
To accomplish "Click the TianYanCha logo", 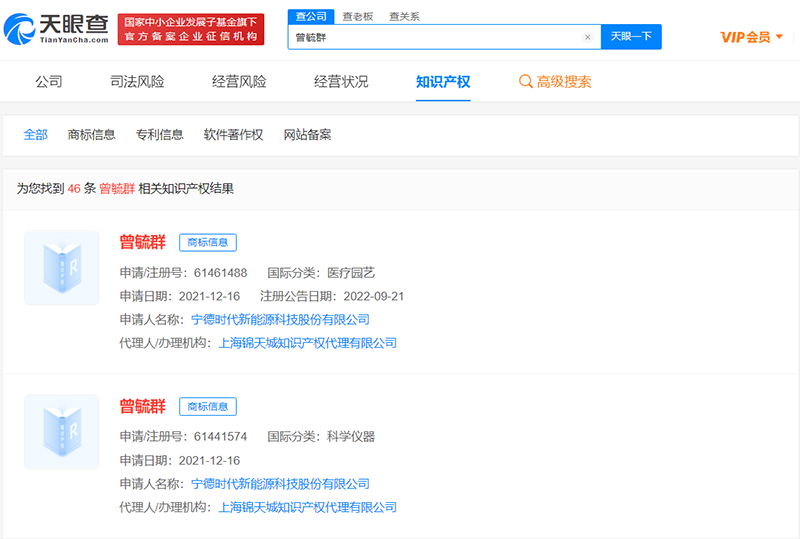I will click(x=56, y=29).
